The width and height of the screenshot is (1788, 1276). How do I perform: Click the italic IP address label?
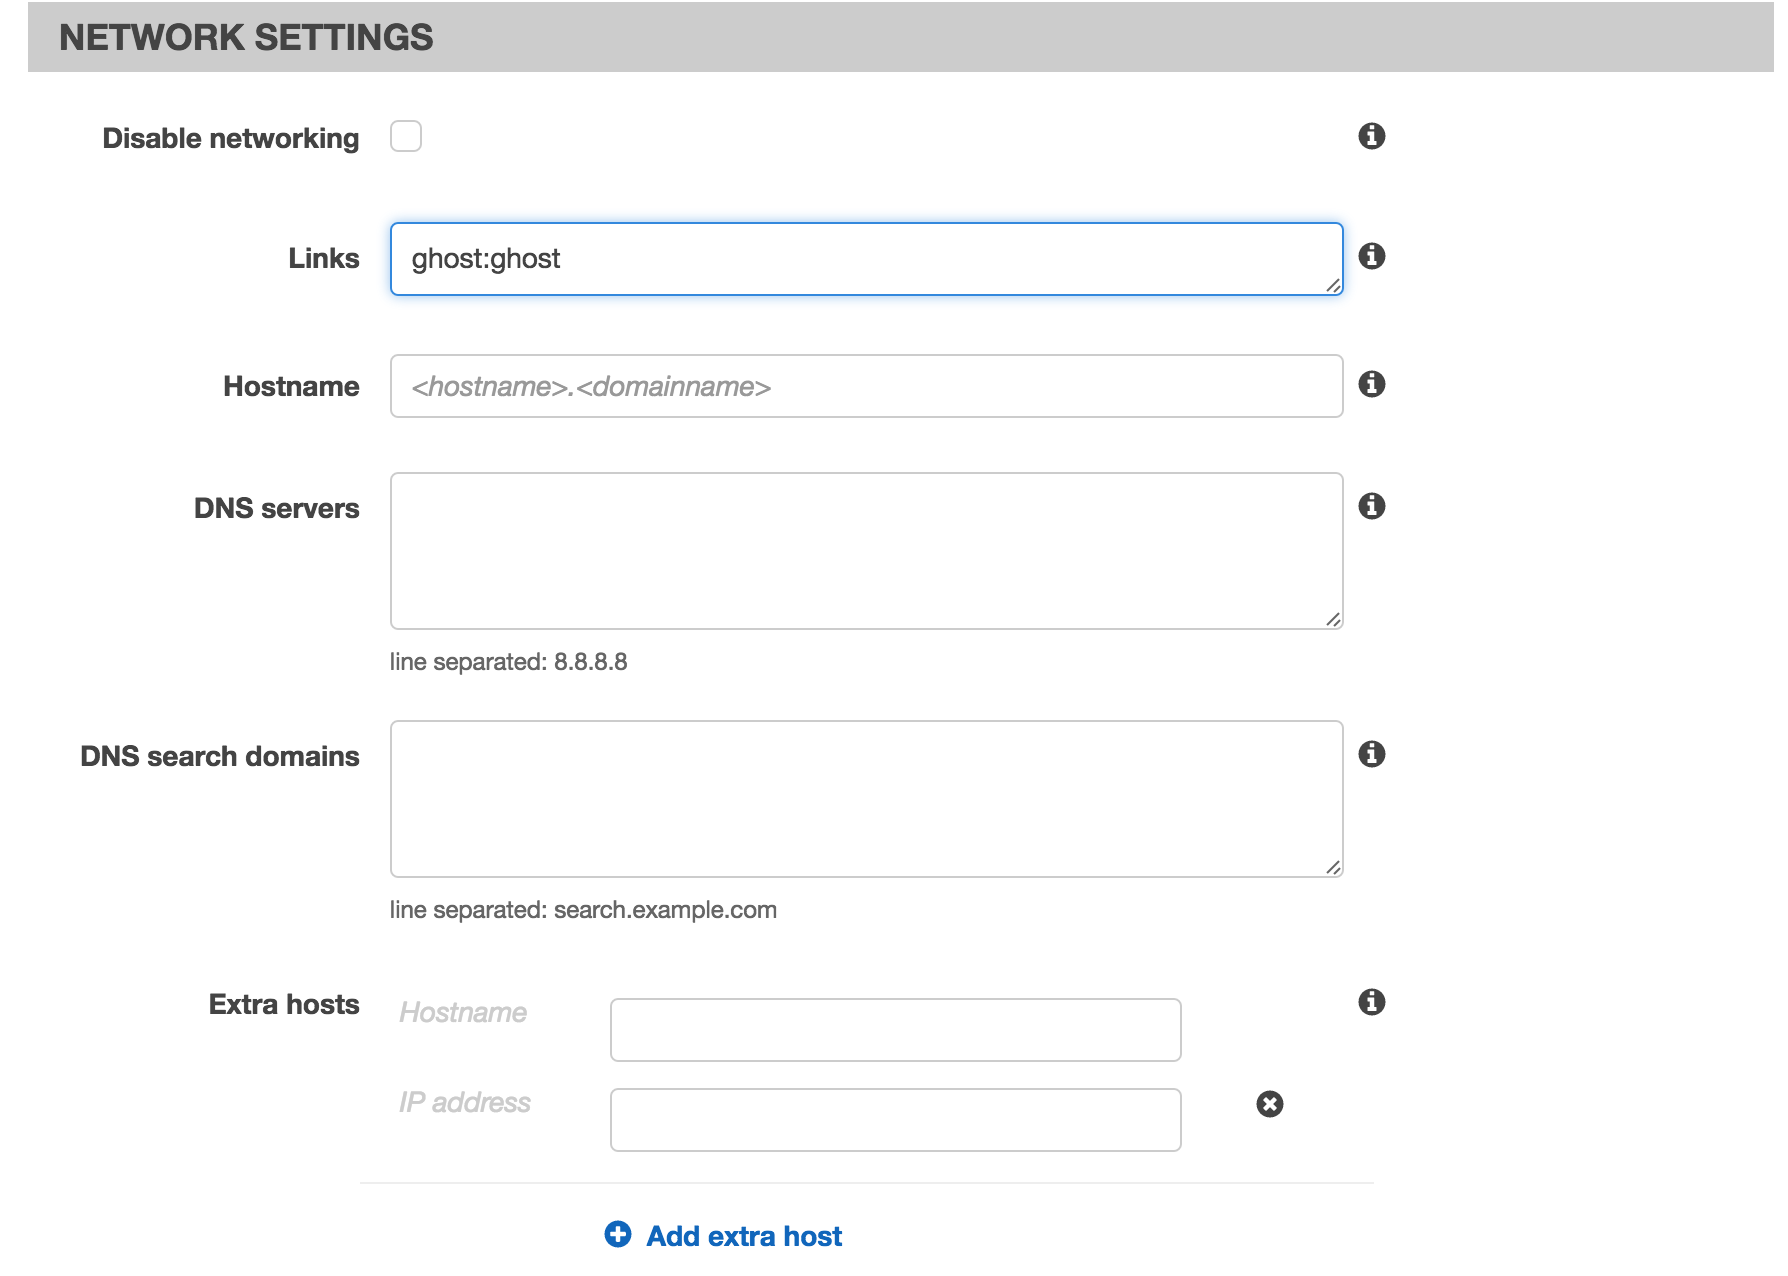[x=465, y=1102]
